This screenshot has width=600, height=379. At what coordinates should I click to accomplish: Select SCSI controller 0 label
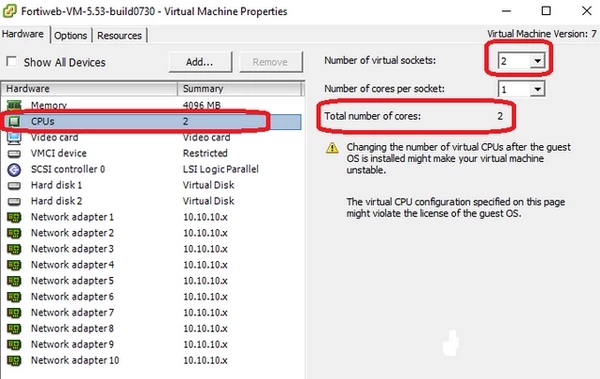(x=68, y=169)
